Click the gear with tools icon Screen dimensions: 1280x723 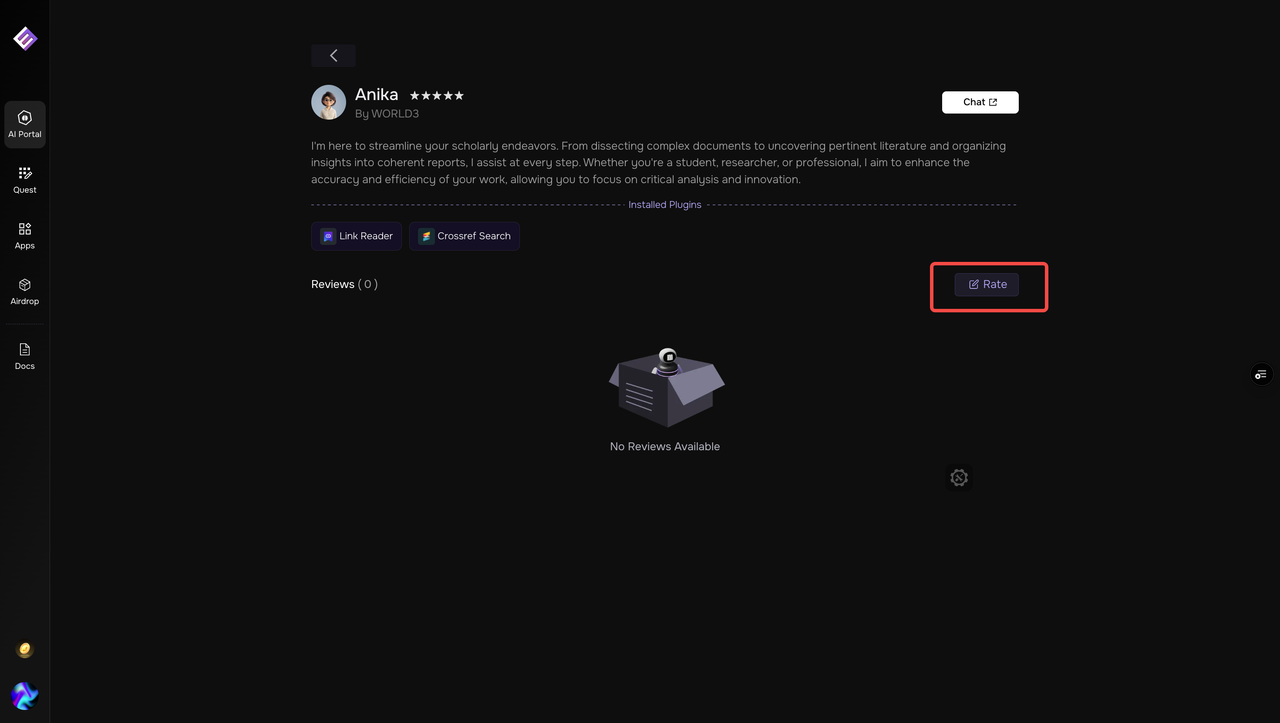959,478
